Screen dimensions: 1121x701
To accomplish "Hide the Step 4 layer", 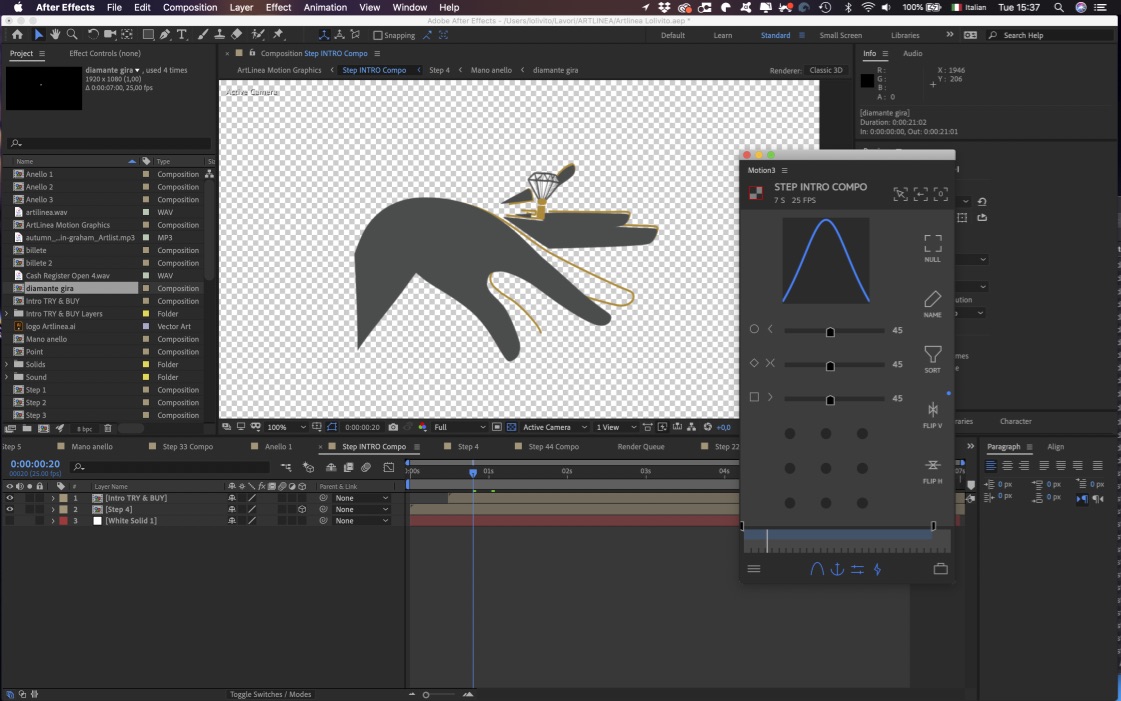I will point(9,509).
